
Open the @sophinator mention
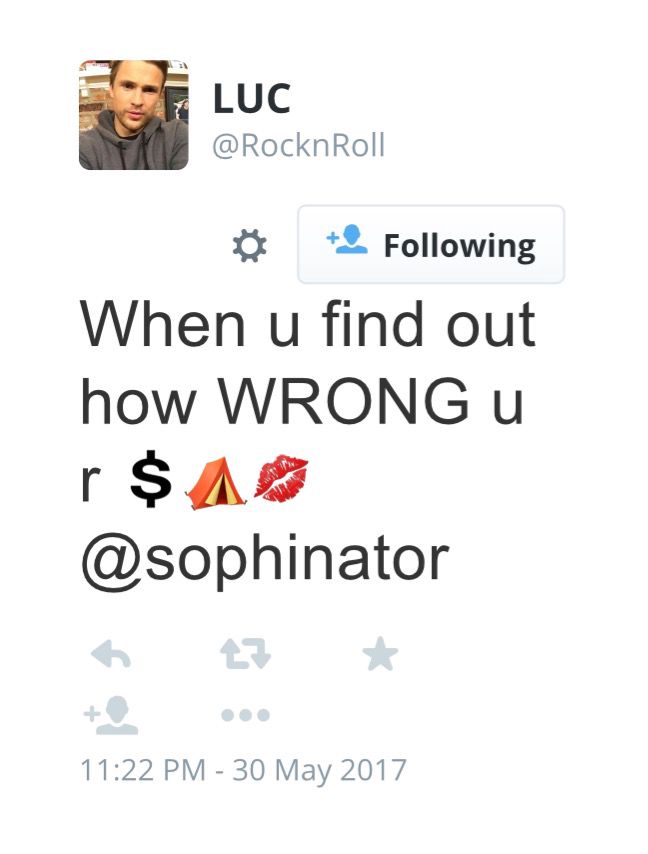[x=265, y=560]
